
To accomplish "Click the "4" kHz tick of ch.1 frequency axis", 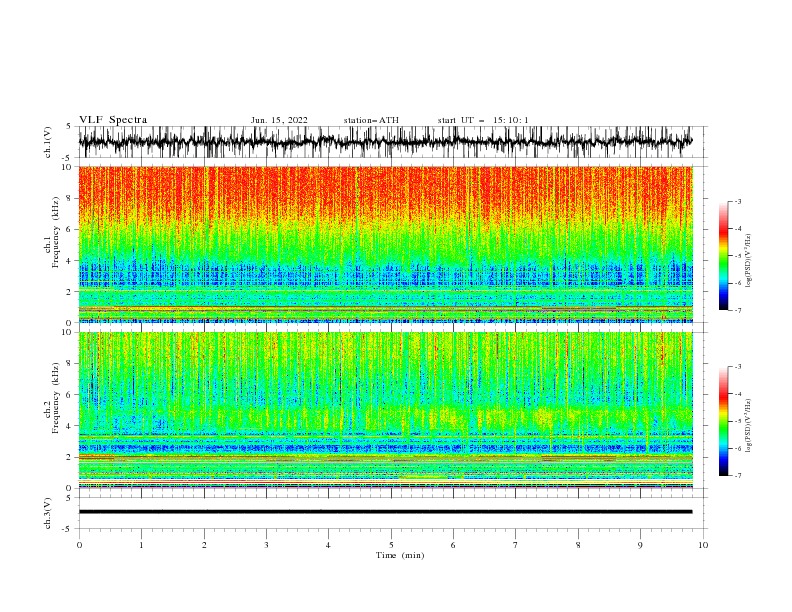I will point(69,261).
